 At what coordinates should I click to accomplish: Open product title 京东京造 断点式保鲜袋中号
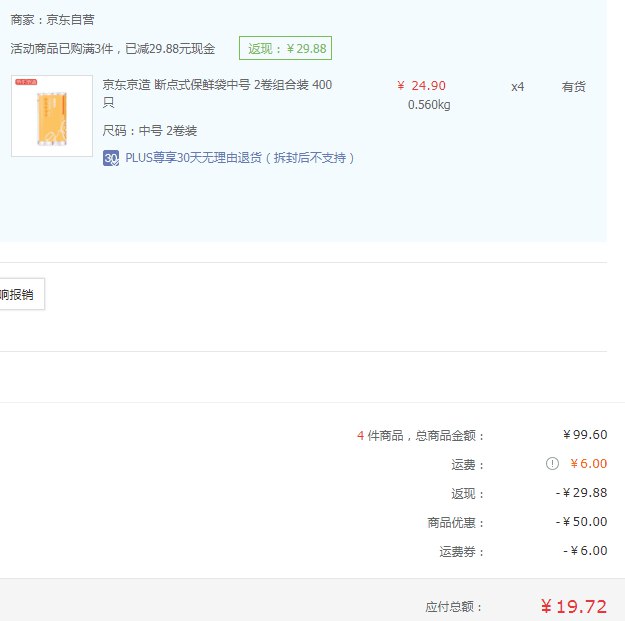[x=217, y=93]
